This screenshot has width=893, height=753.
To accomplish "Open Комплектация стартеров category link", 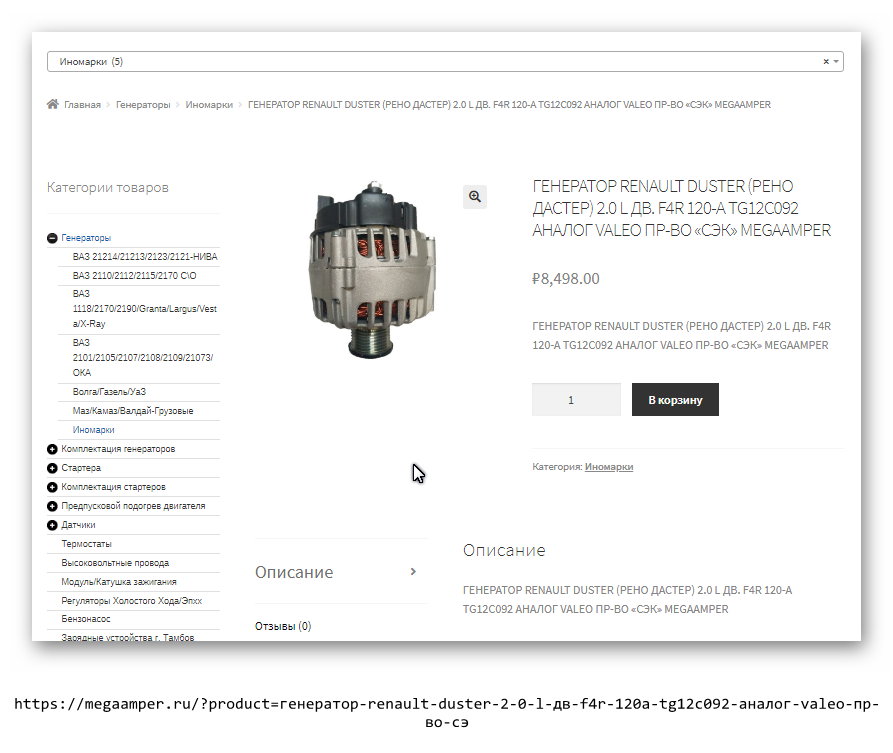I will point(113,487).
